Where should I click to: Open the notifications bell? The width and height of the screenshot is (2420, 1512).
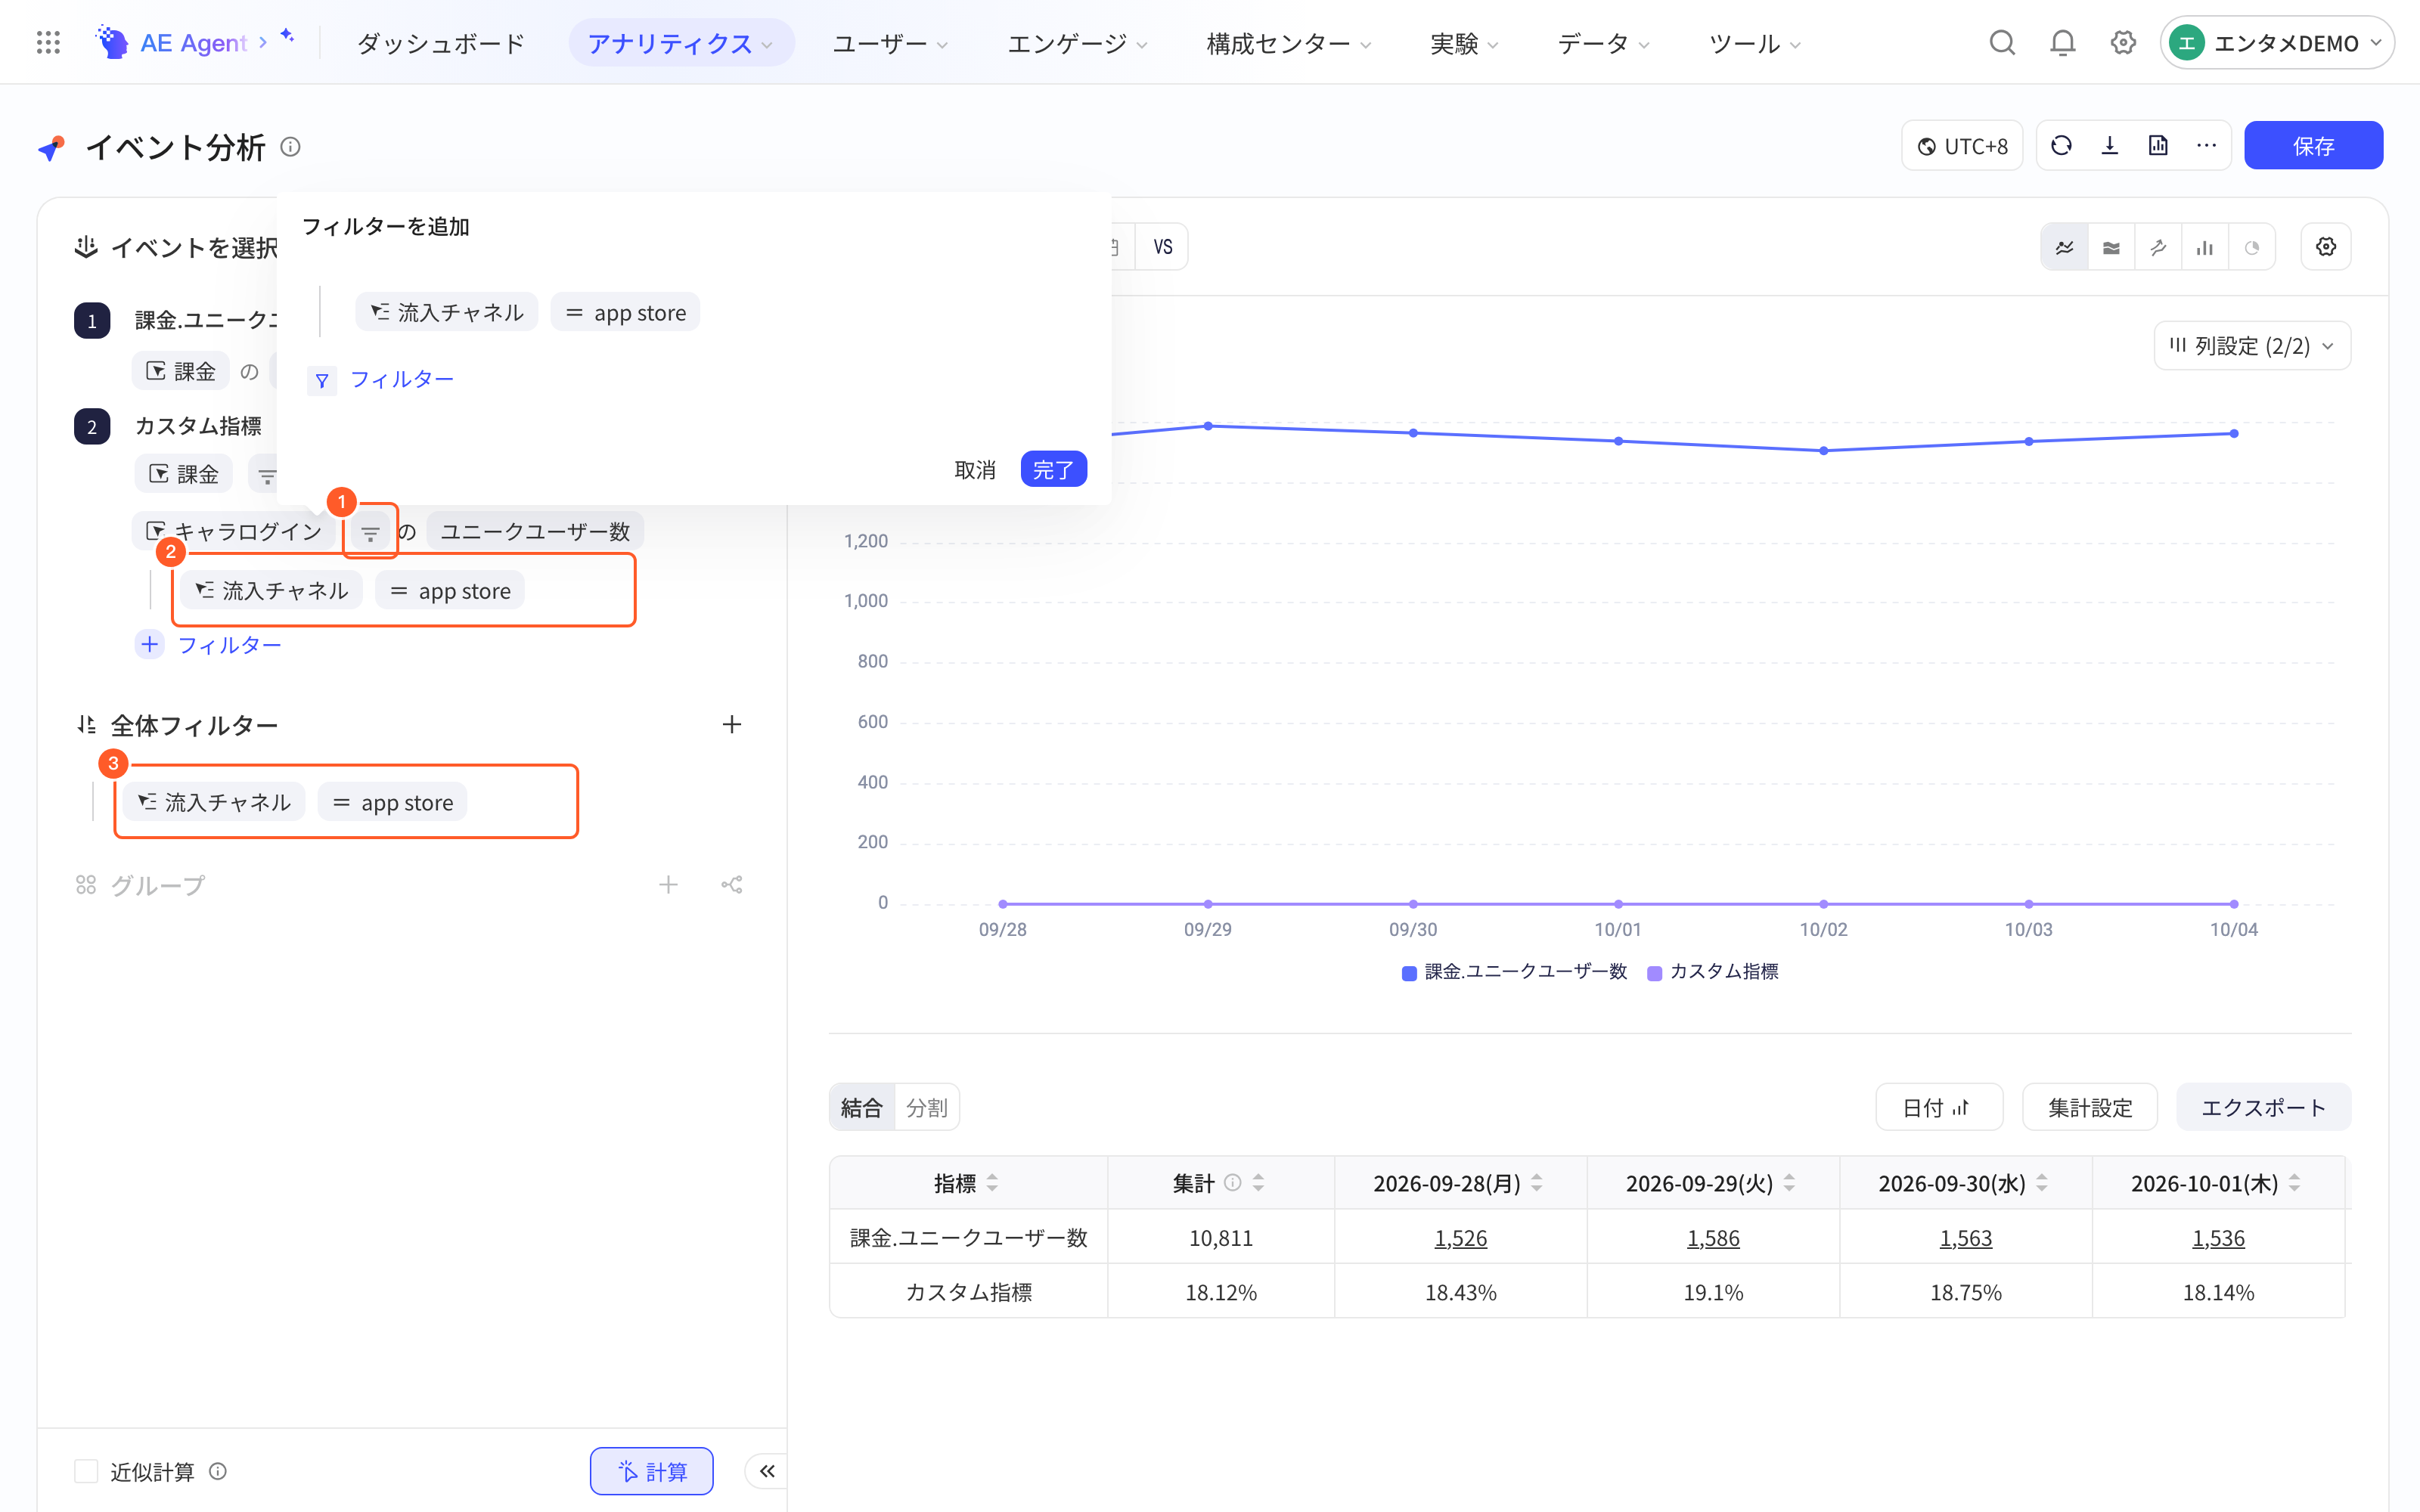point(2062,42)
